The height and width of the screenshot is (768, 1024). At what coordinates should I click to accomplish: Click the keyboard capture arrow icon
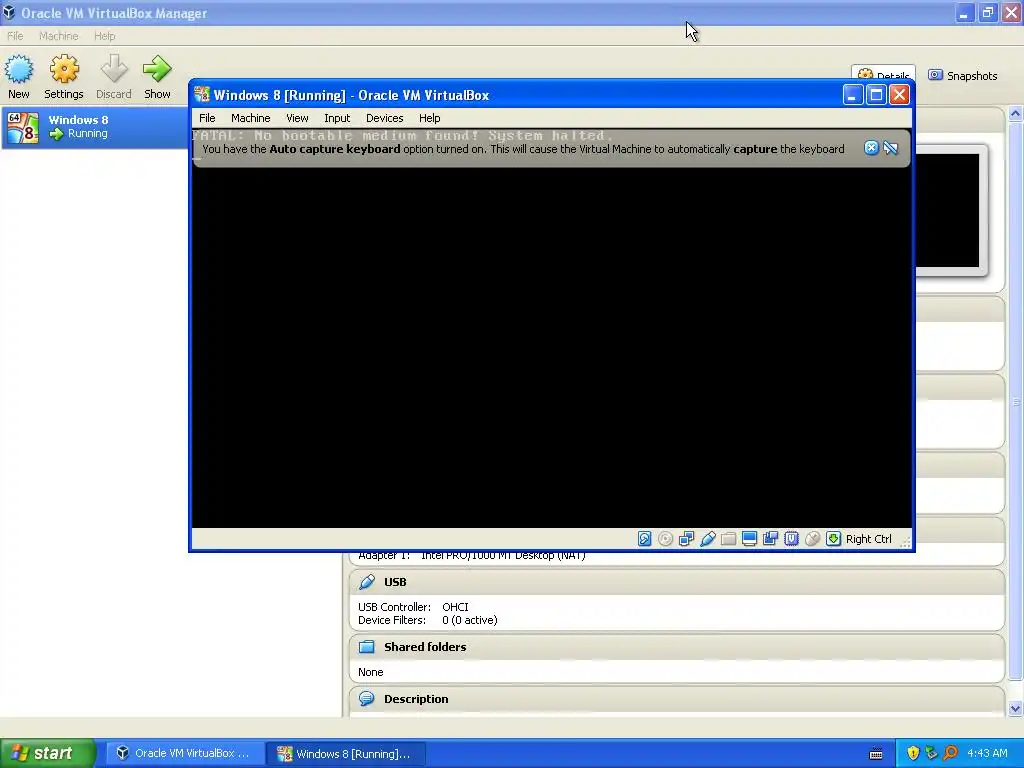pos(833,539)
